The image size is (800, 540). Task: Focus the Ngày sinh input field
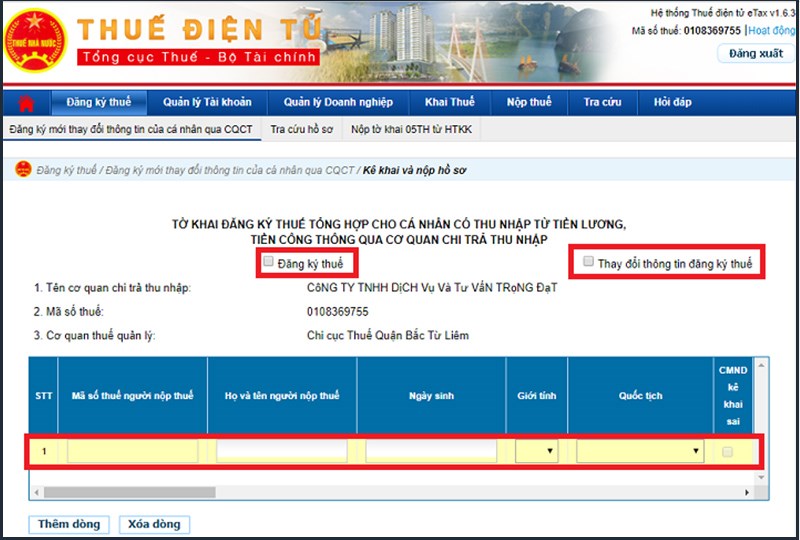pyautogui.click(x=431, y=451)
